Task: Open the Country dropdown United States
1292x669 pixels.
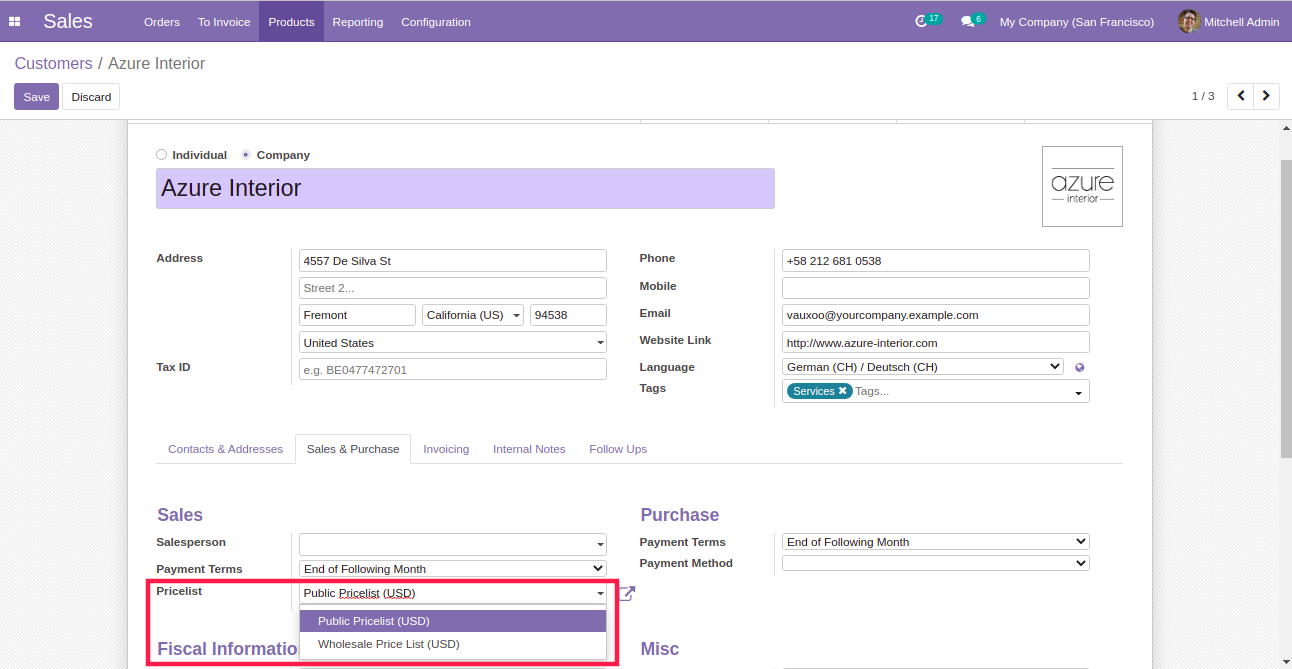Action: tap(453, 343)
